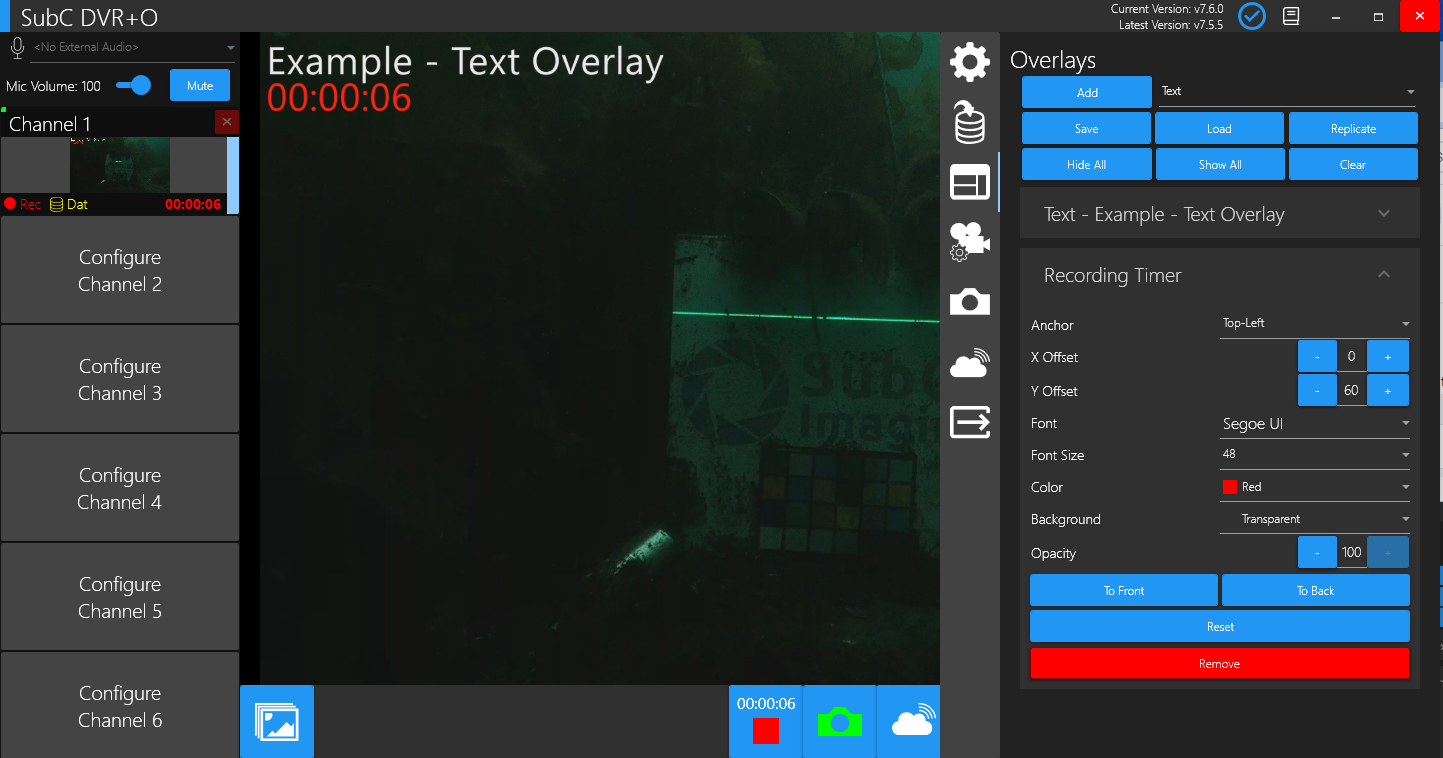The height and width of the screenshot is (758, 1443).
Task: Open the video camera settings panel
Action: click(969, 241)
